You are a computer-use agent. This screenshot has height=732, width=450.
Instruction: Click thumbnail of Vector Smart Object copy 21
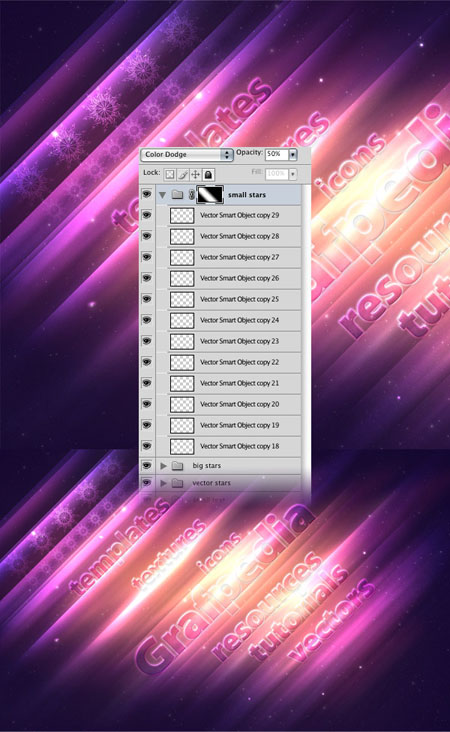point(182,384)
